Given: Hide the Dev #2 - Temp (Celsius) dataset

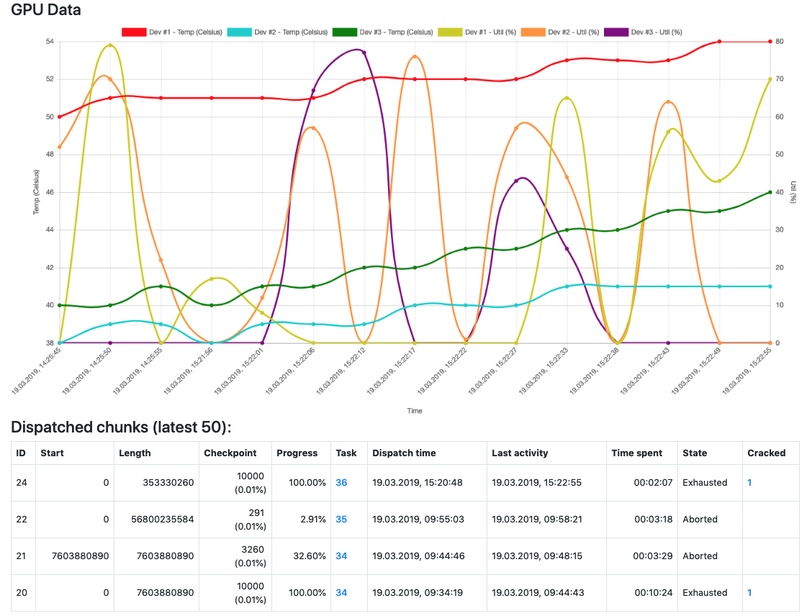Looking at the screenshot, I should [284, 32].
